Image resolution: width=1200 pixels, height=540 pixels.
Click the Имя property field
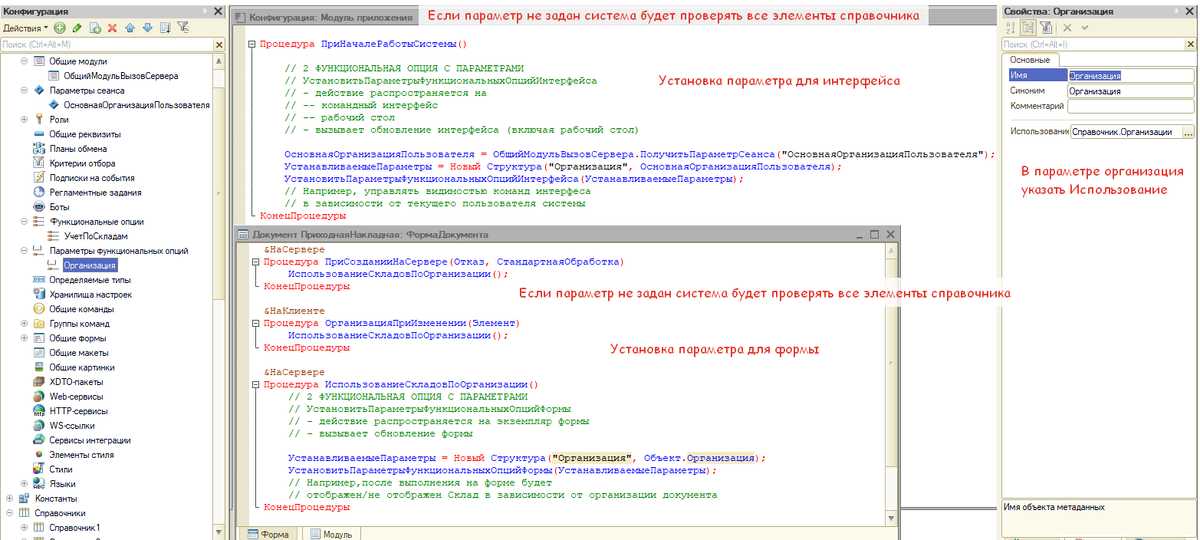coord(1131,75)
